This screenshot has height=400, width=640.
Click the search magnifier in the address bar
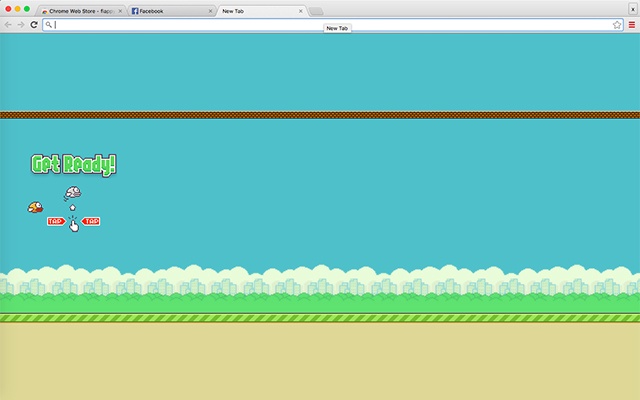click(x=49, y=25)
